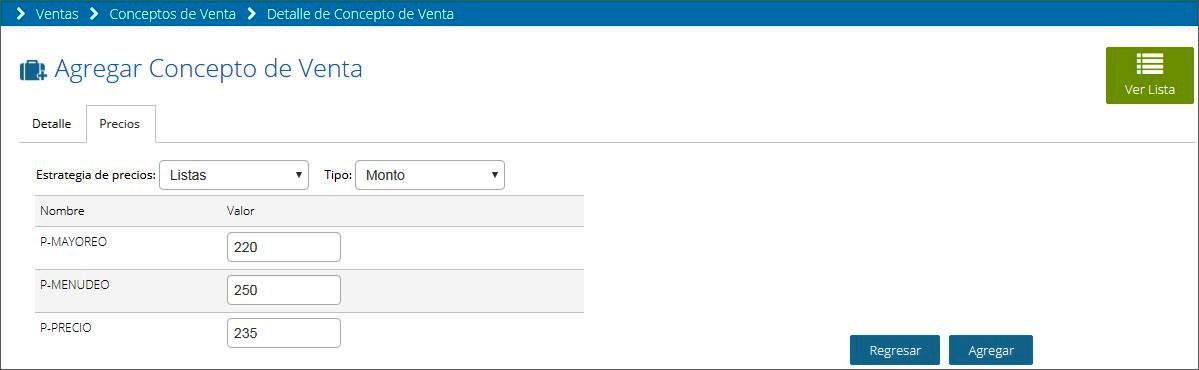Select Detalle de Concepto de Venta breadcrumb
The width and height of the screenshot is (1199, 370).
[360, 14]
